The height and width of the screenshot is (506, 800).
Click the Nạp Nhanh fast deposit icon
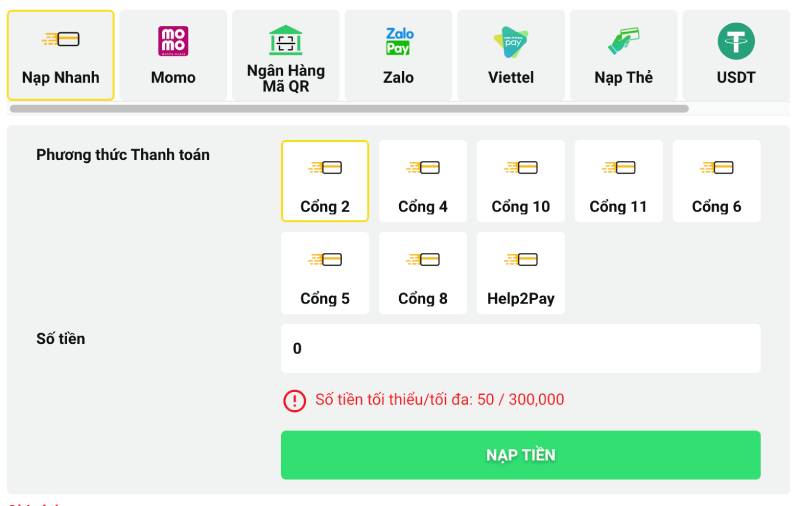pos(61,40)
